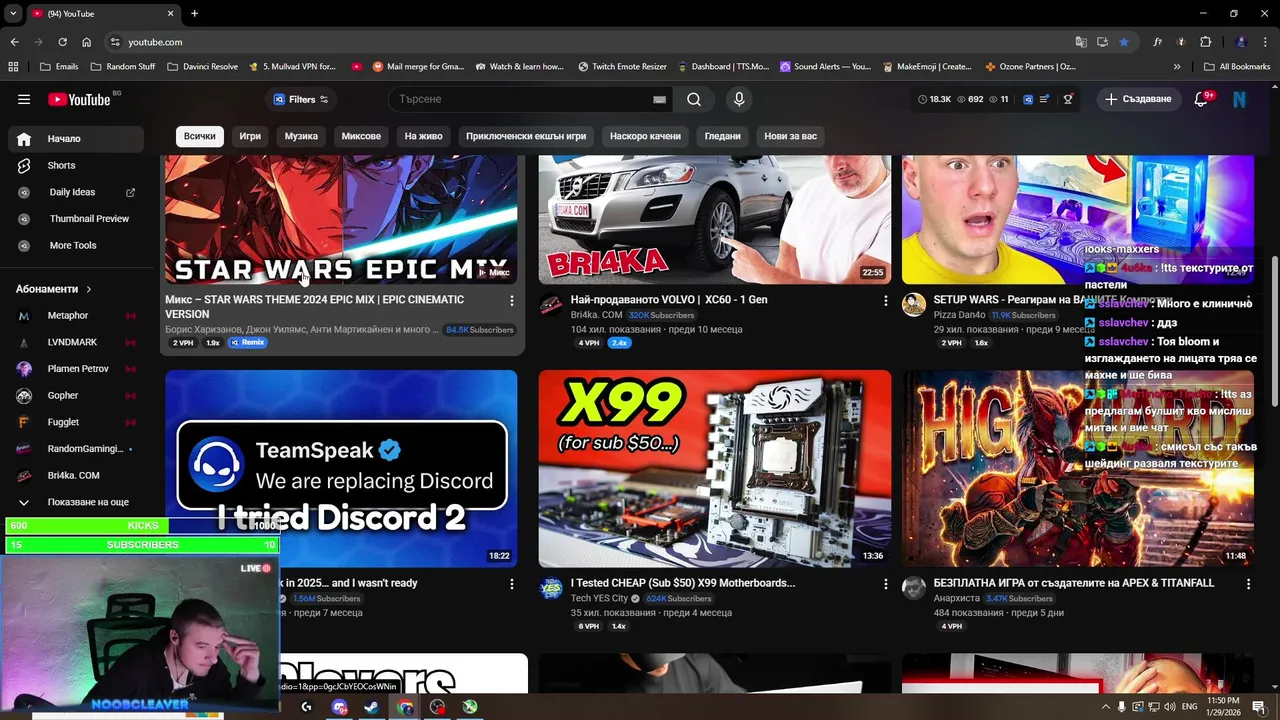Click the Remix badge under Star Wars mix
The height and width of the screenshot is (720, 1280).
[x=248, y=343]
